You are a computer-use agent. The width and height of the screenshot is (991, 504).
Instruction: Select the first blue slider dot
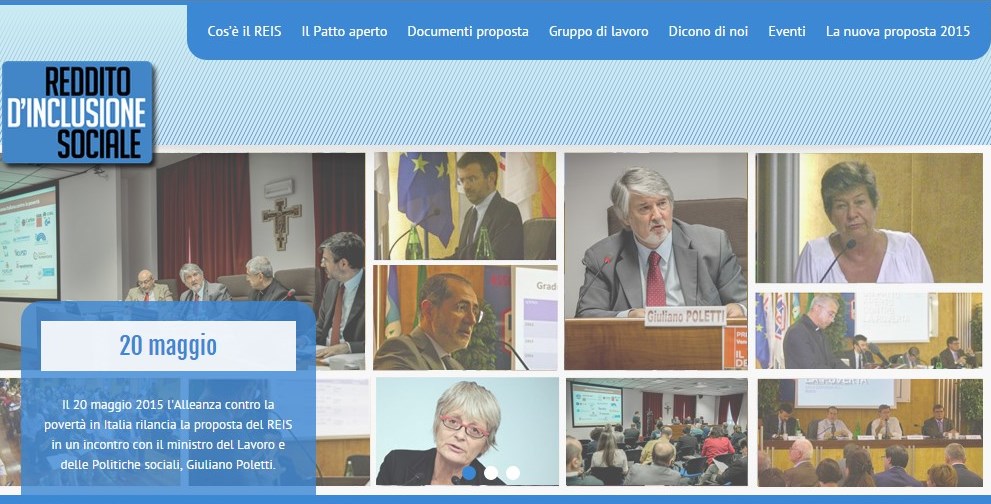(x=469, y=473)
